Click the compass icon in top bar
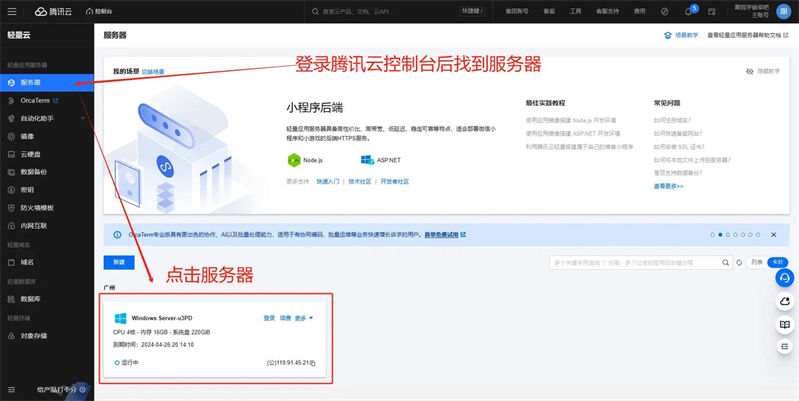The width and height of the screenshot is (799, 401). click(664, 11)
